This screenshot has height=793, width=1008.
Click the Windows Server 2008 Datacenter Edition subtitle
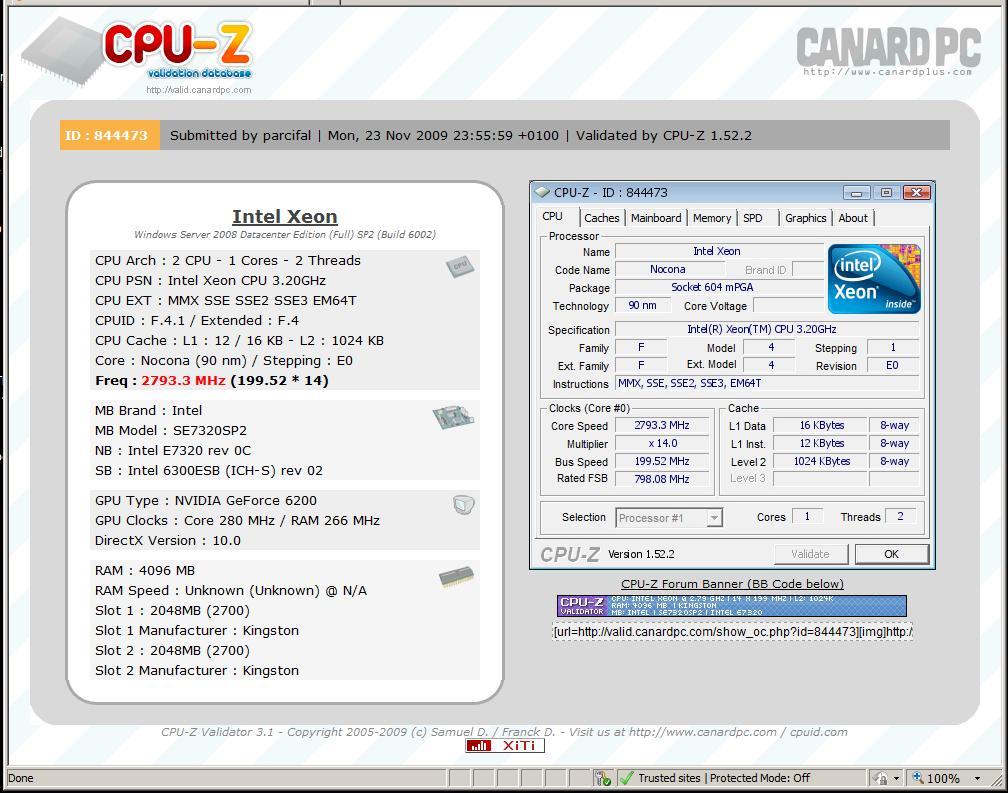coord(285,235)
